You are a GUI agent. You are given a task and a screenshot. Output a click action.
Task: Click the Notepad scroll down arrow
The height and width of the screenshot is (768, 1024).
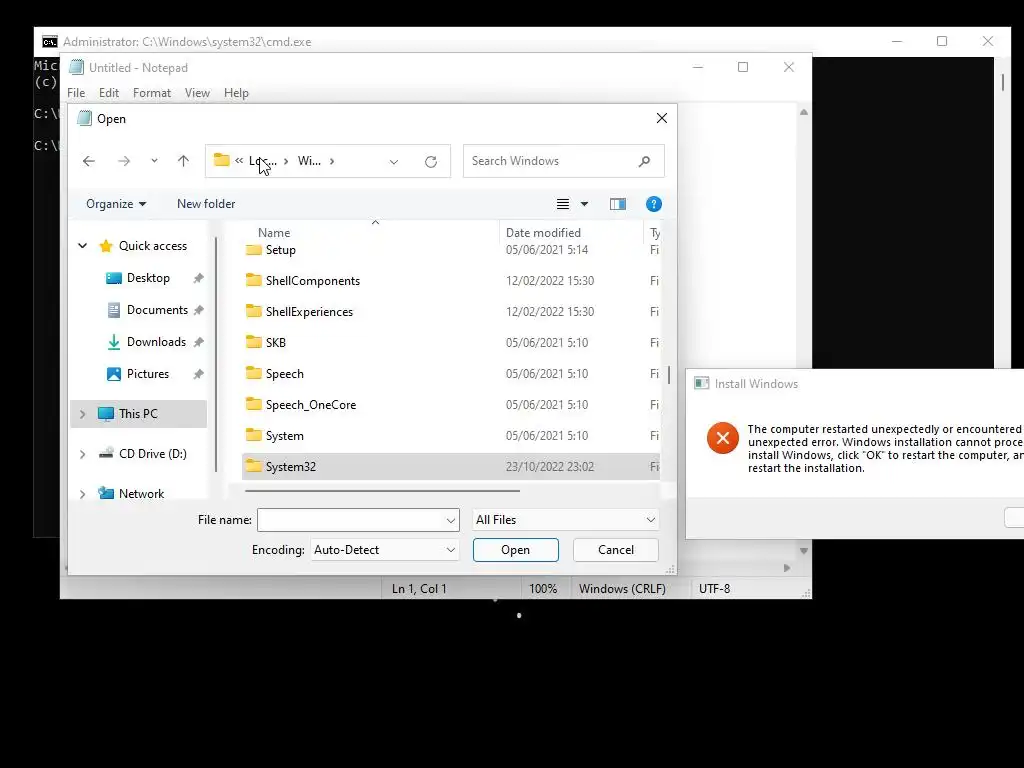(x=804, y=551)
